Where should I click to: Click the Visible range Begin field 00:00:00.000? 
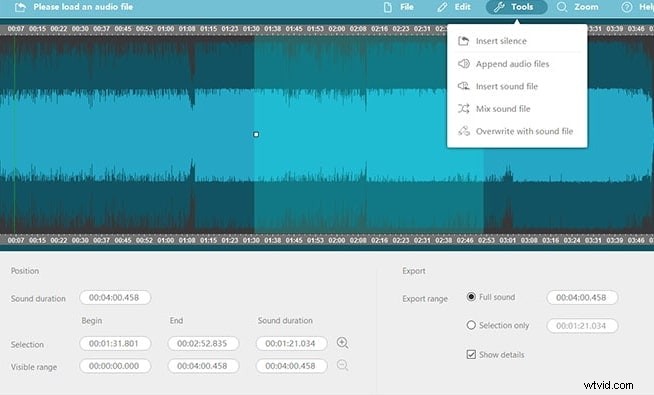click(x=115, y=366)
